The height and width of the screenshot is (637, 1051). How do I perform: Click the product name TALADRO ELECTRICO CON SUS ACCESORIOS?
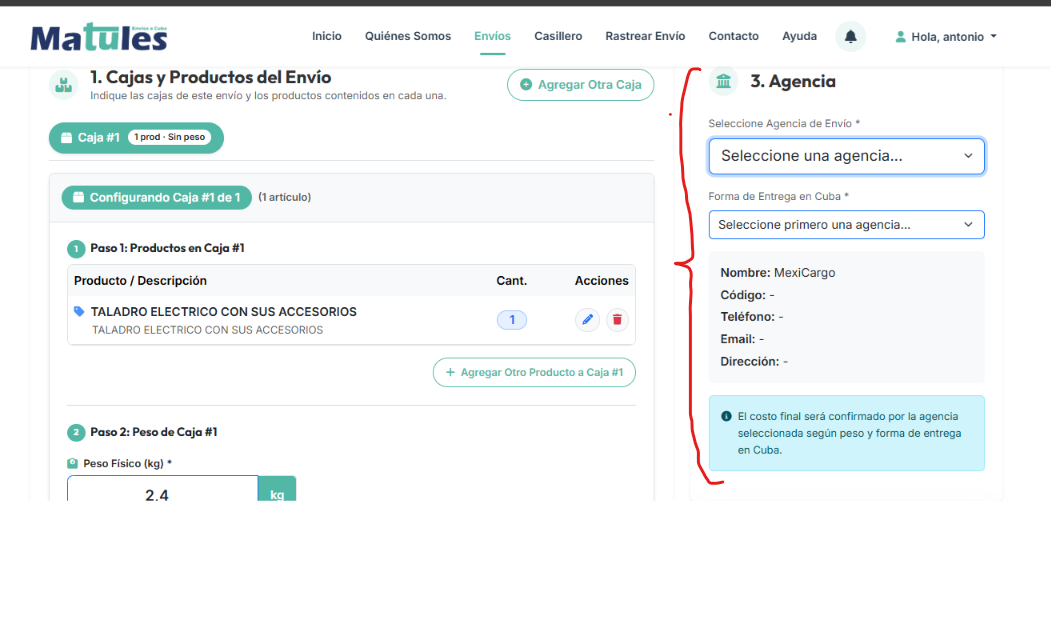click(224, 312)
